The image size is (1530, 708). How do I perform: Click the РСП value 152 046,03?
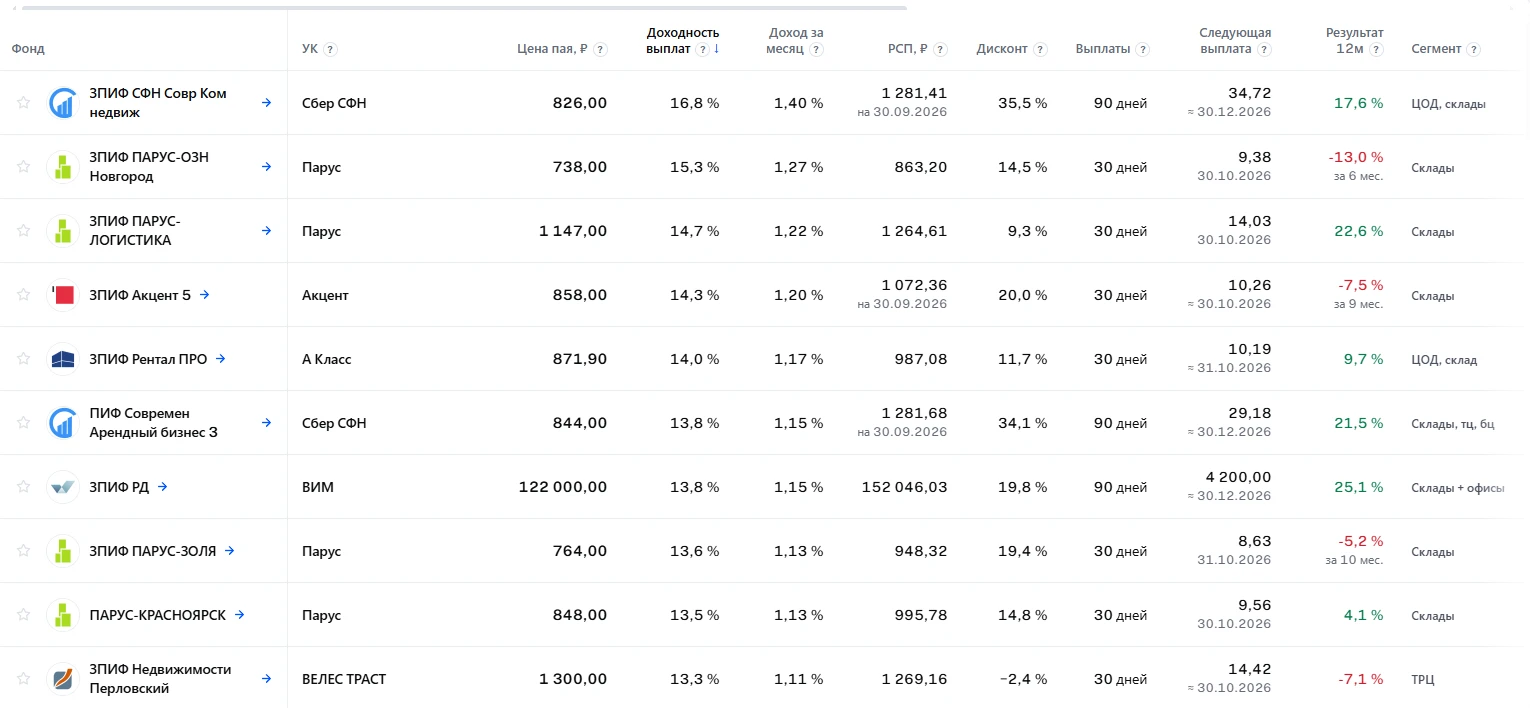coord(904,487)
